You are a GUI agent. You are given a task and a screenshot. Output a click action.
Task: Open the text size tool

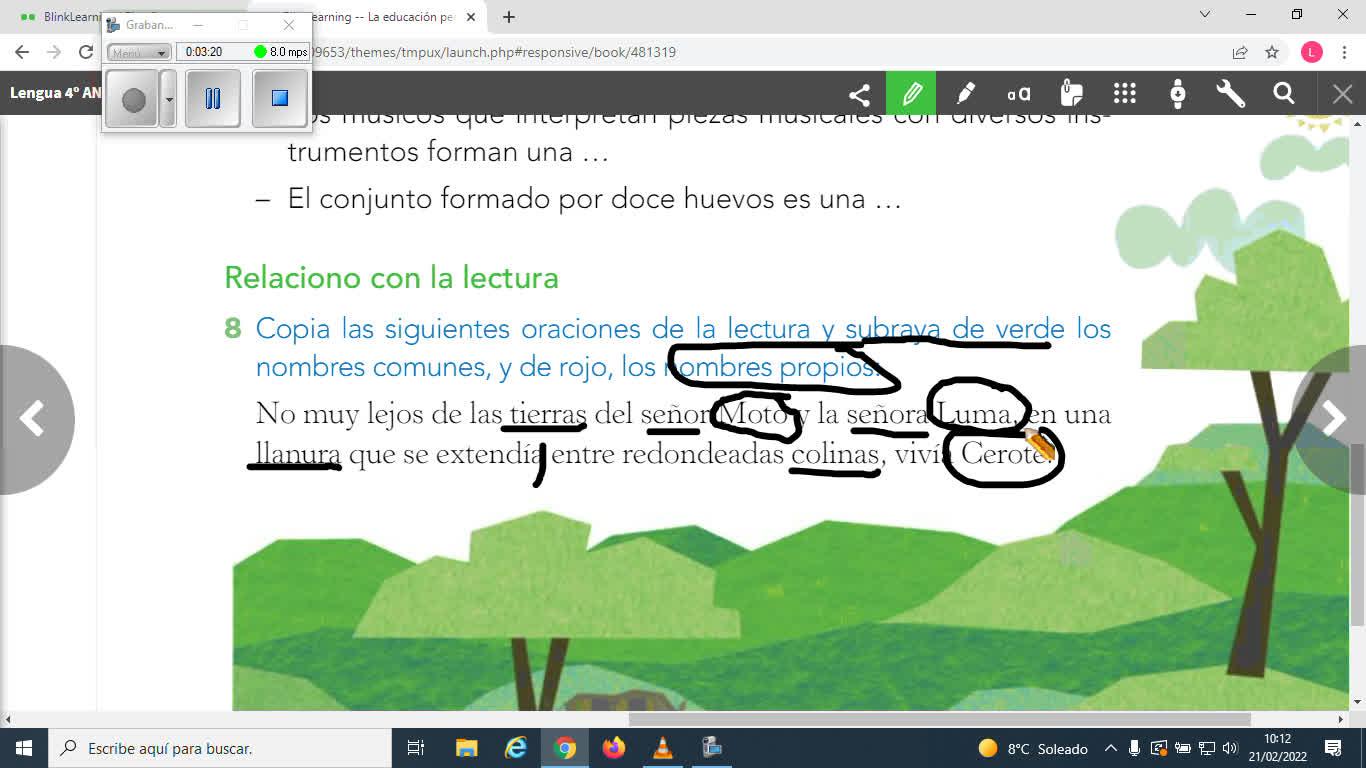[1019, 94]
